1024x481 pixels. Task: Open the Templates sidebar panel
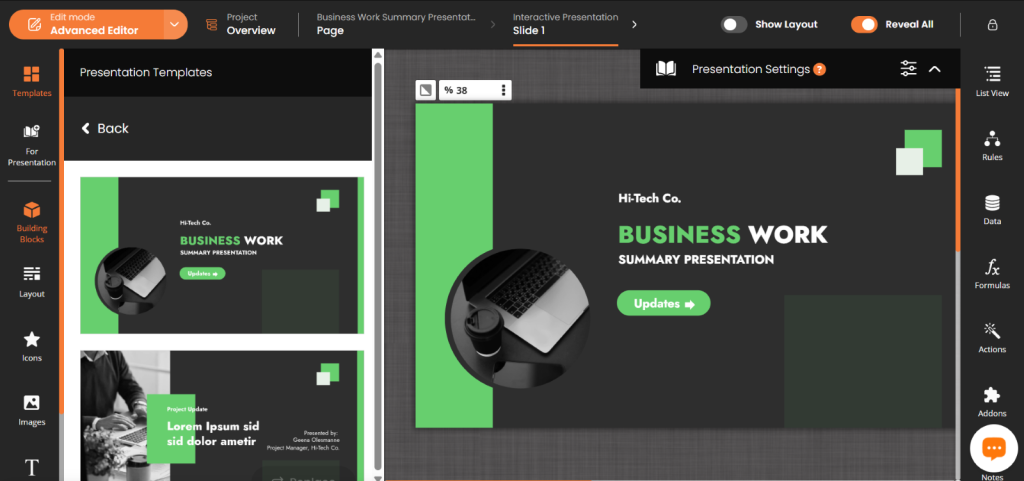[x=31, y=81]
